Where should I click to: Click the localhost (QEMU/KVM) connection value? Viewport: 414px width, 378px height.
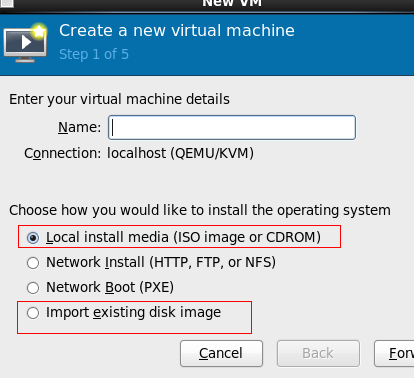[x=180, y=153]
